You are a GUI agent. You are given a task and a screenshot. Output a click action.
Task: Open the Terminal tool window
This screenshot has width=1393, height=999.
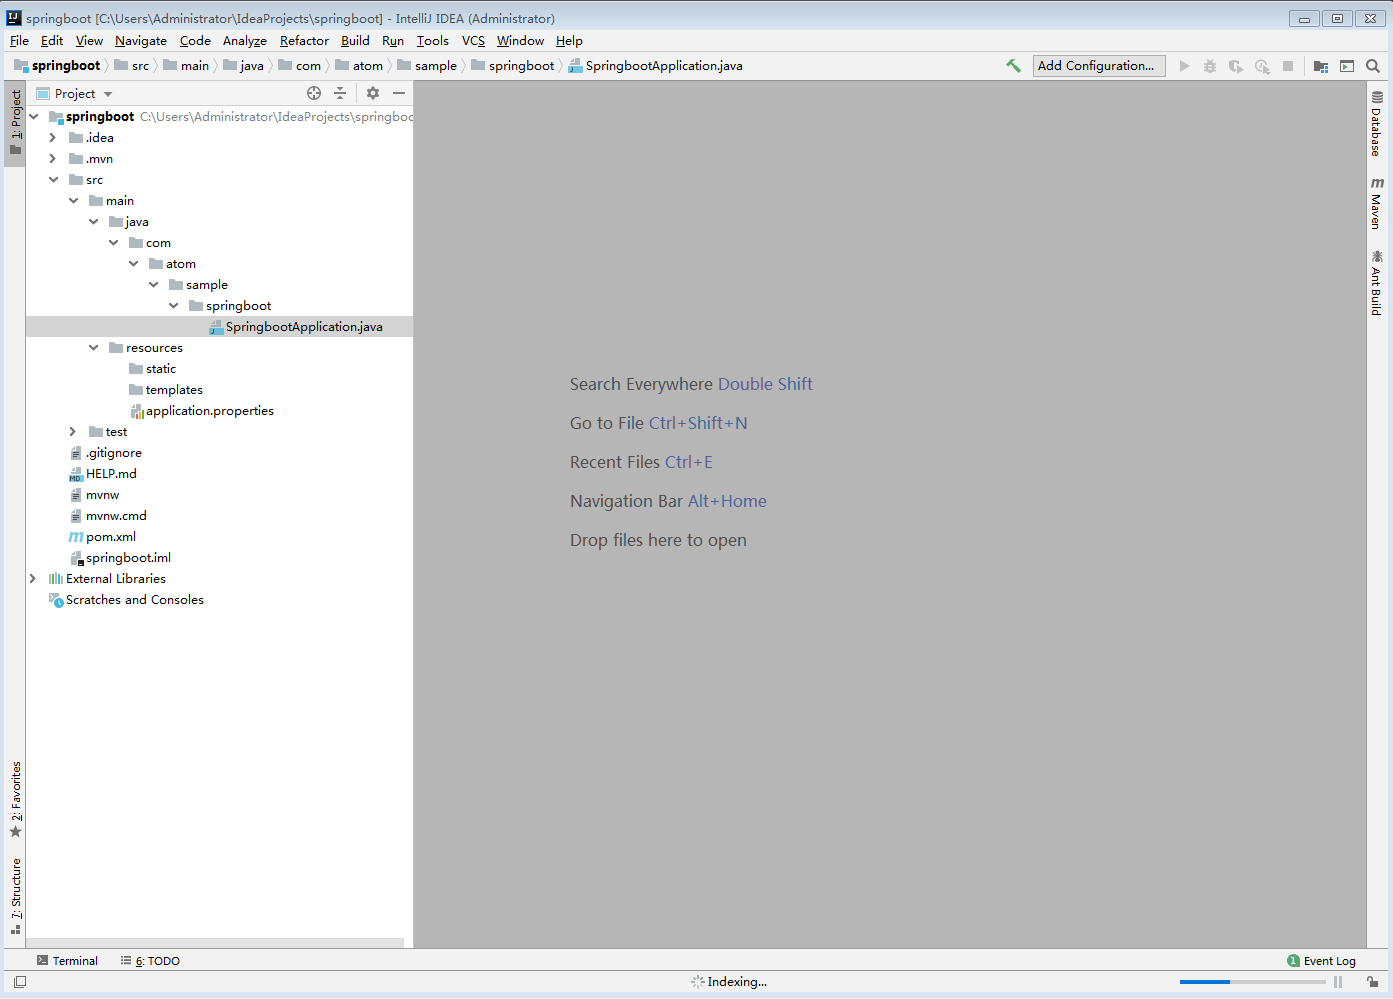67,961
